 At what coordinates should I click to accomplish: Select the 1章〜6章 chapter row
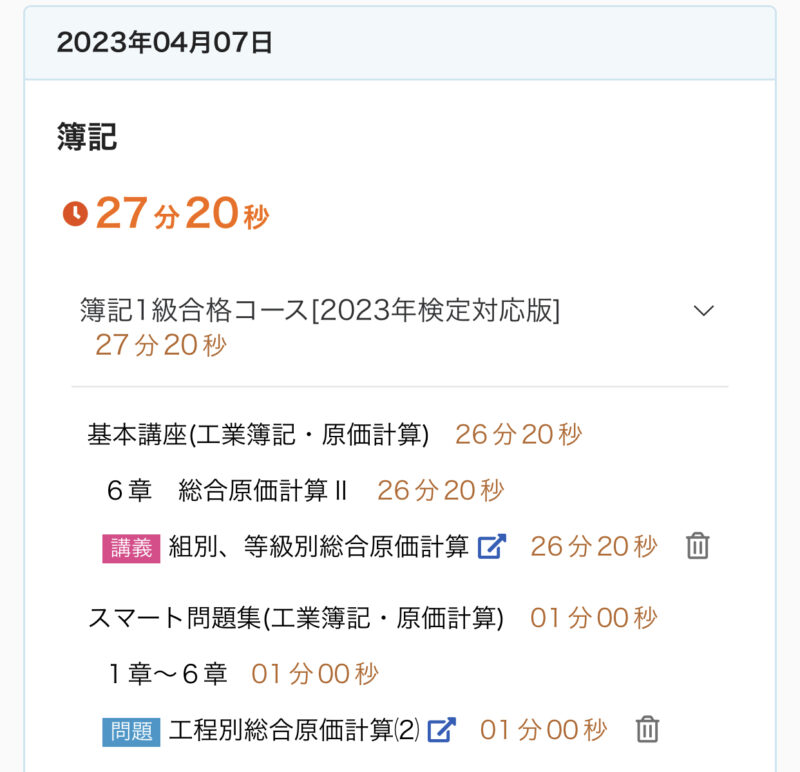click(x=167, y=674)
